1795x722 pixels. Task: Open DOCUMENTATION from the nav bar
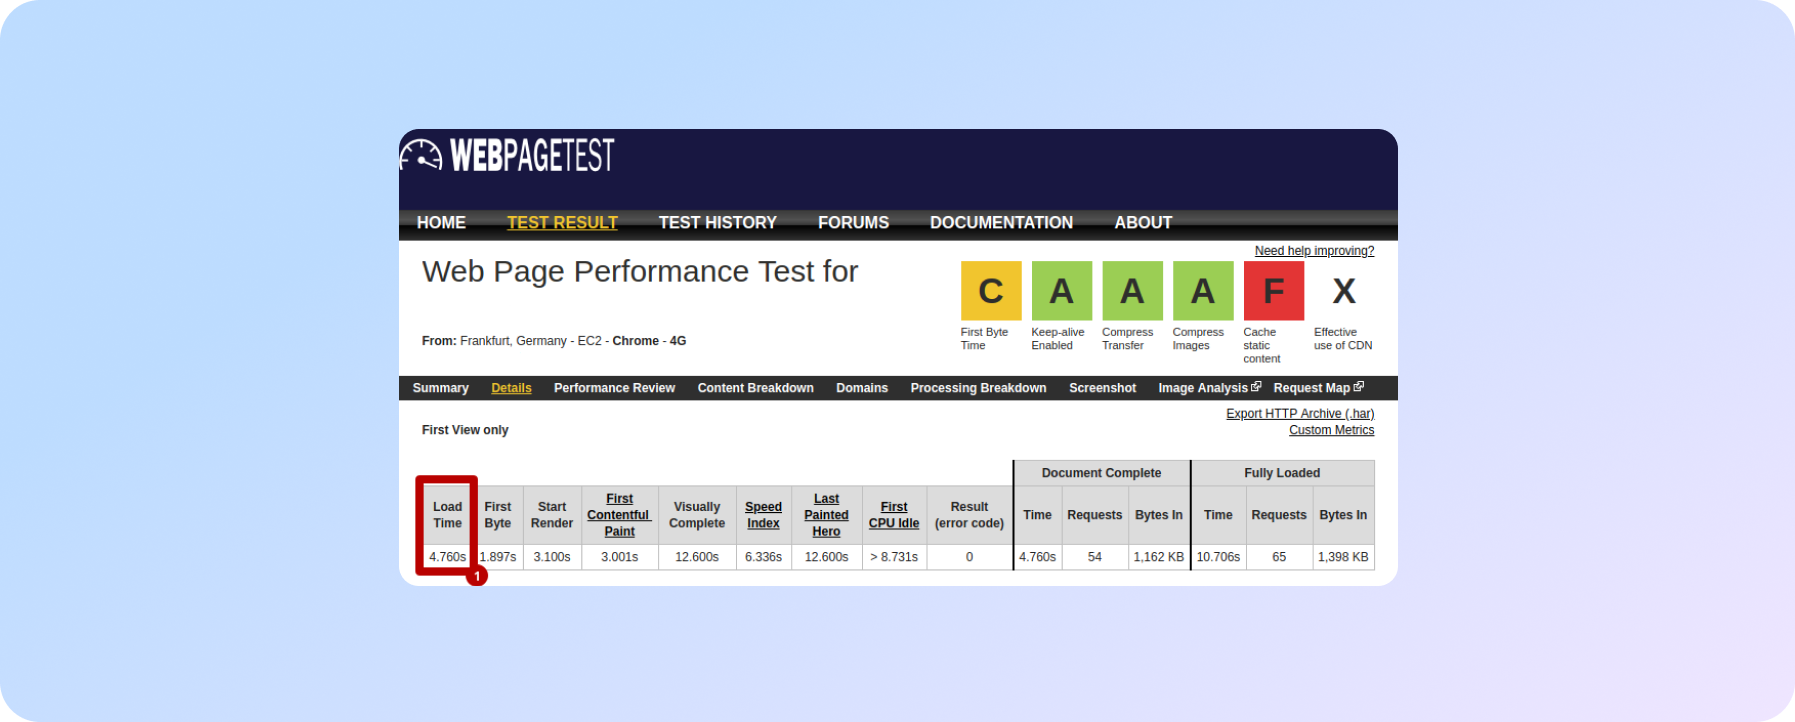(x=1001, y=223)
